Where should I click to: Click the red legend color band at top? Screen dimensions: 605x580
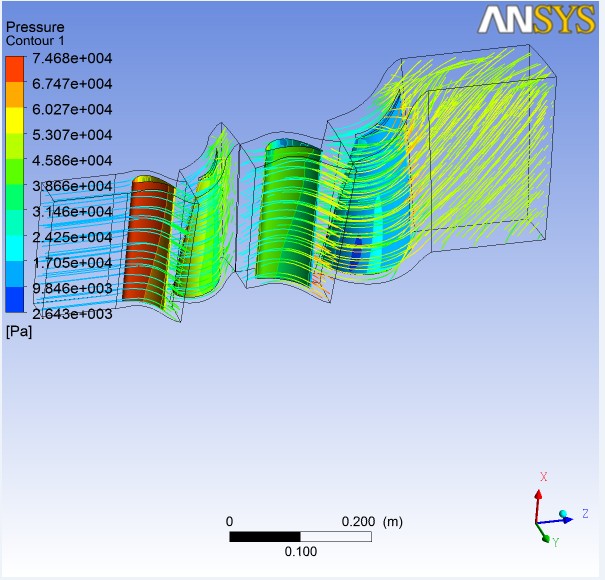(x=15, y=69)
